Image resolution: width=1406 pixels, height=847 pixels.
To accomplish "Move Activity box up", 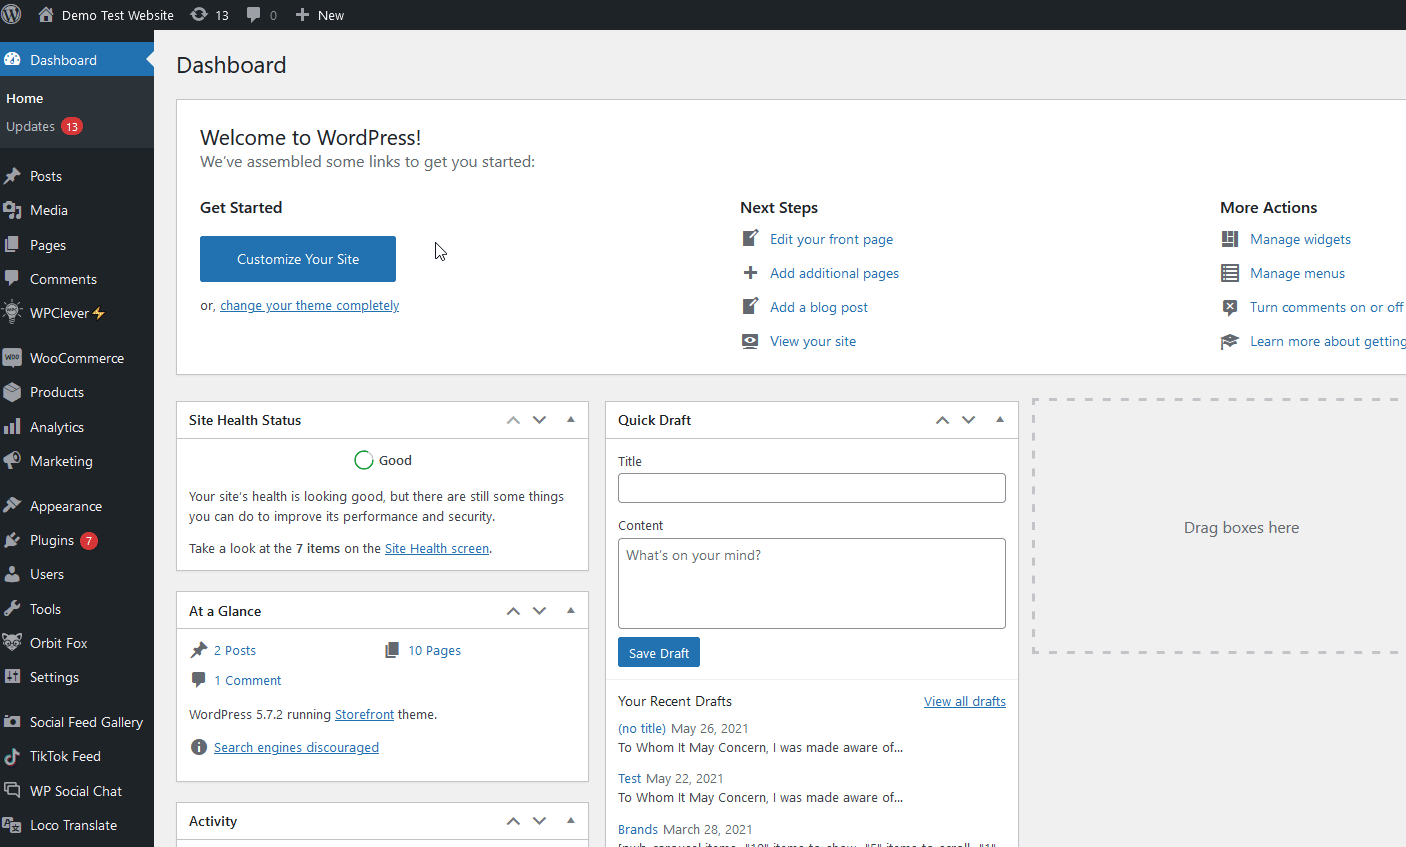I will (513, 821).
